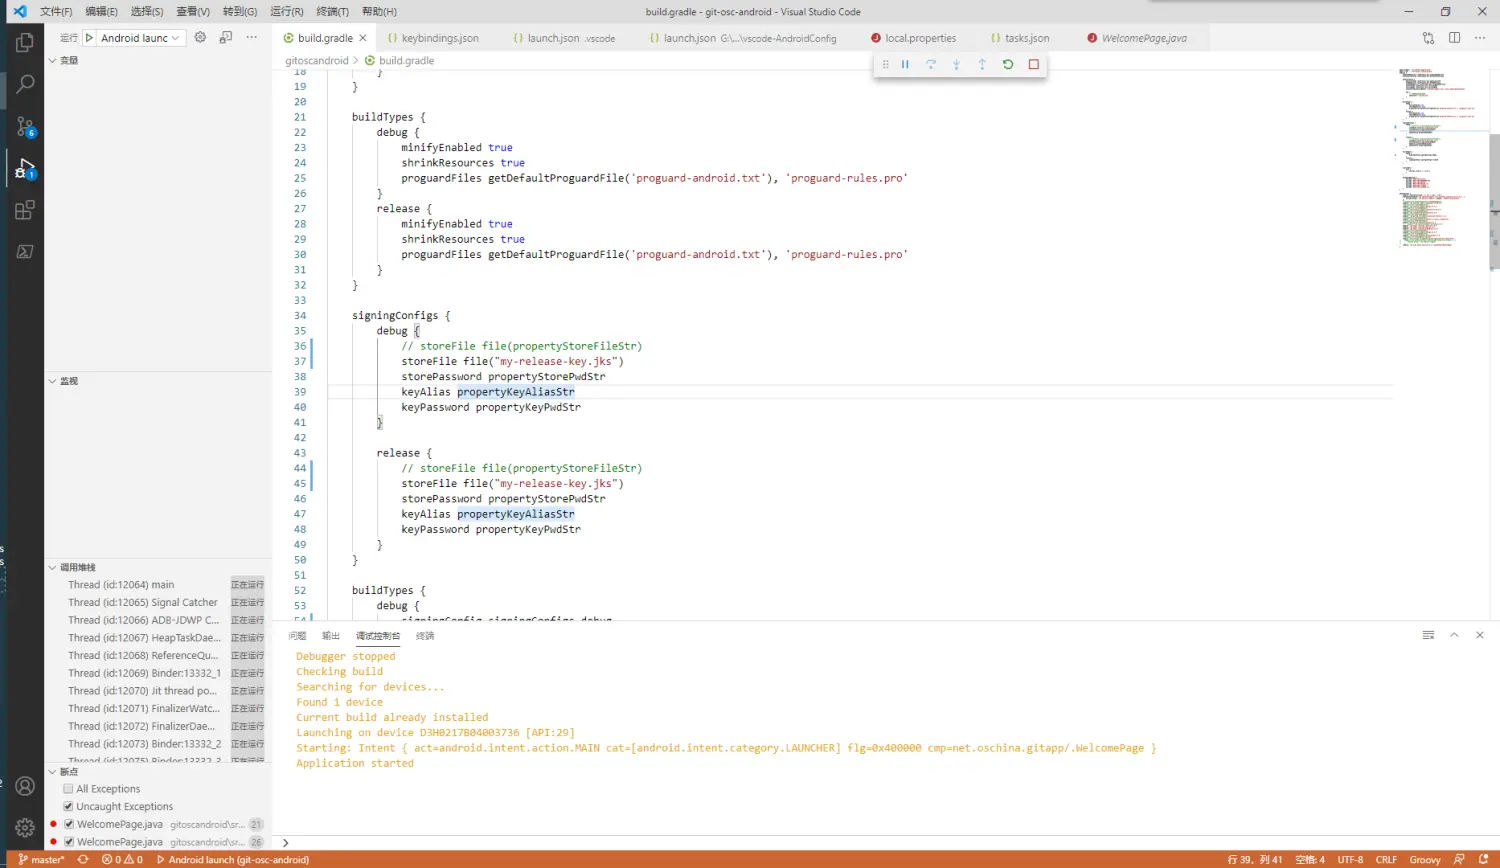Click the red Stop debugging button

[x=1034, y=64]
